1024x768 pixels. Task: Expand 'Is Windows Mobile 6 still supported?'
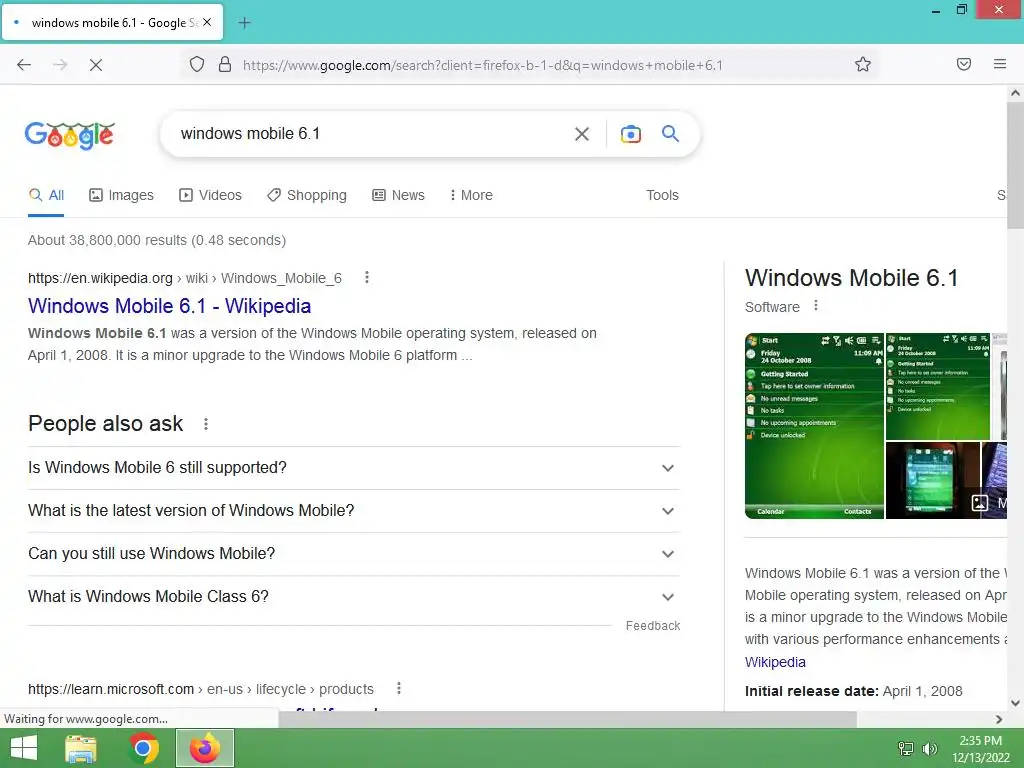[353, 468]
